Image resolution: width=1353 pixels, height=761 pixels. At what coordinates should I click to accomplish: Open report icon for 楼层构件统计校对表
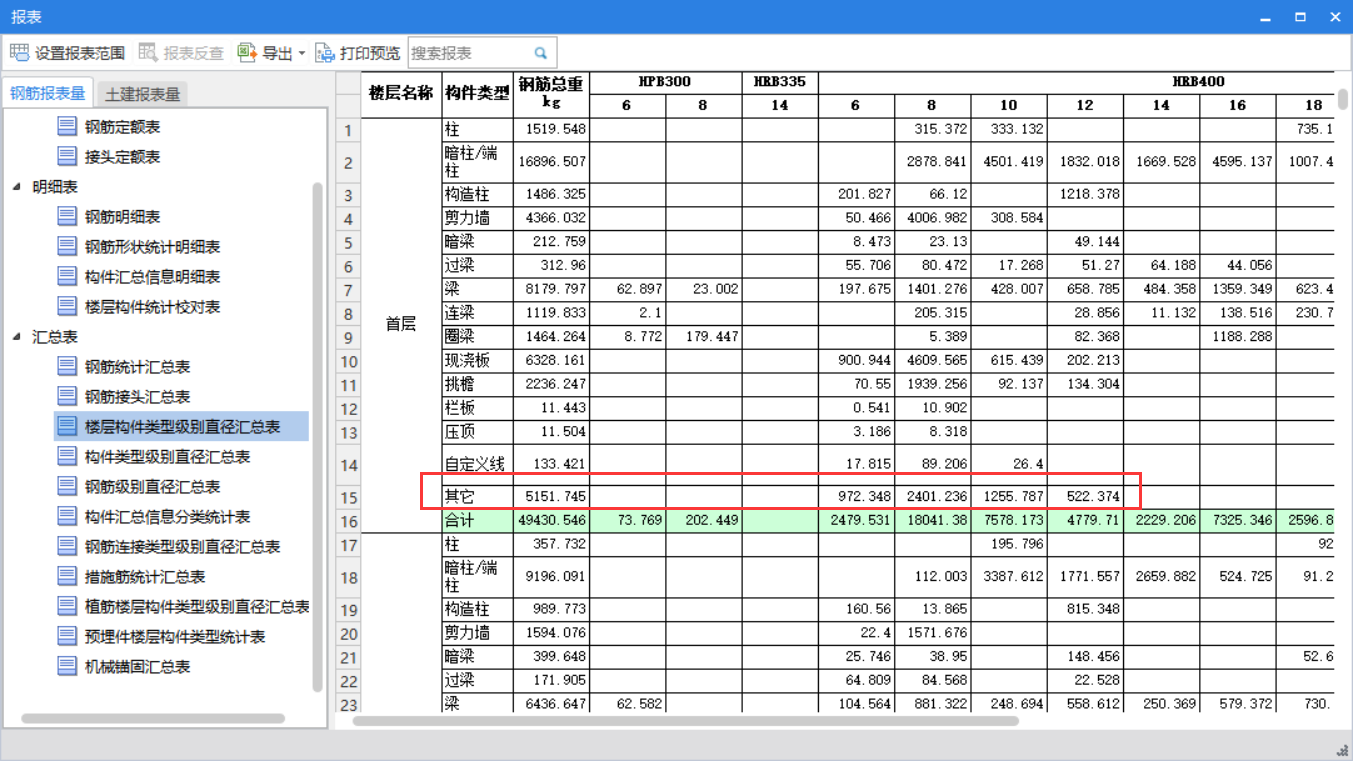(67, 307)
